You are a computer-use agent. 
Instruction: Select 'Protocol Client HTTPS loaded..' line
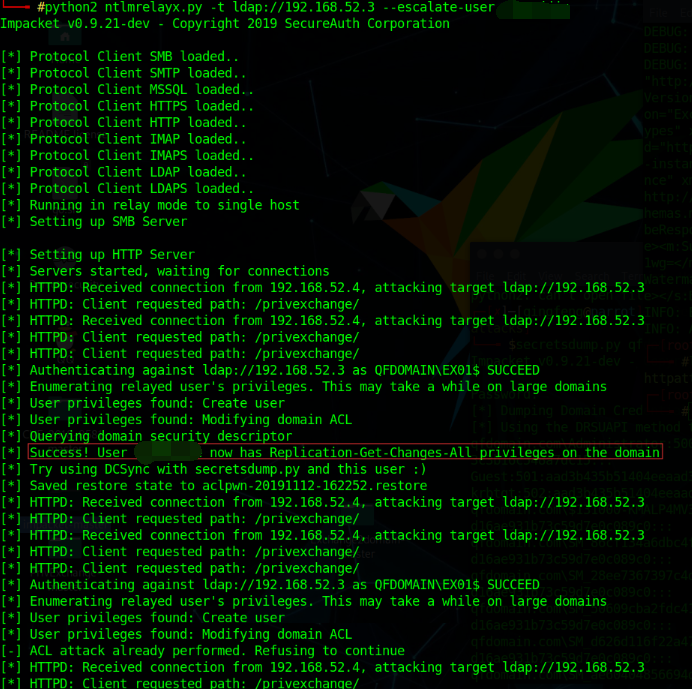tap(128, 106)
